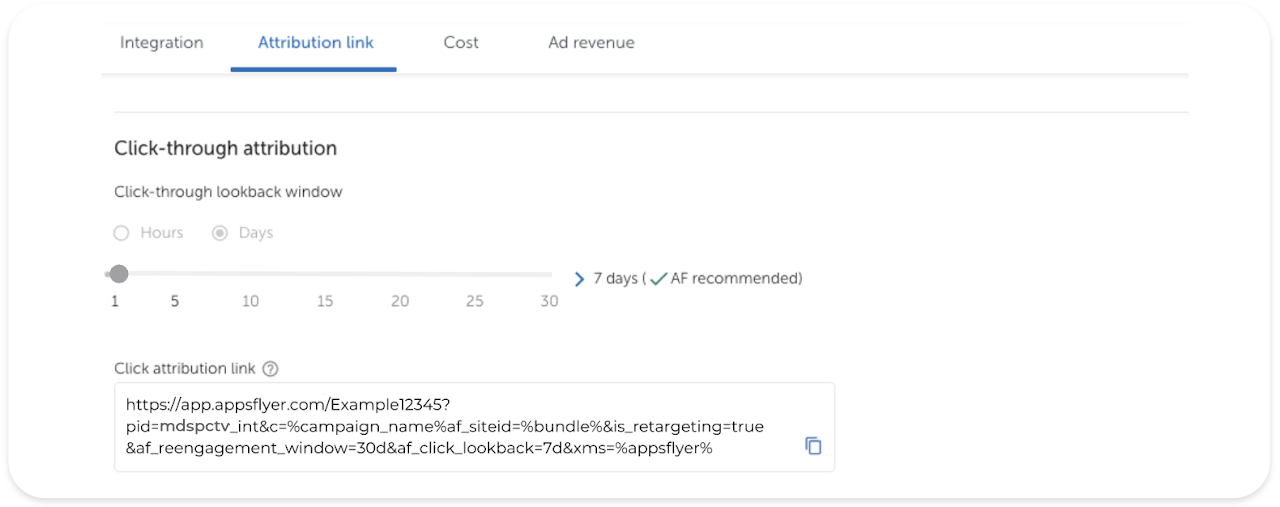This screenshot has height=507, width=1280.
Task: Select the Hours radio button
Action: (x=122, y=233)
